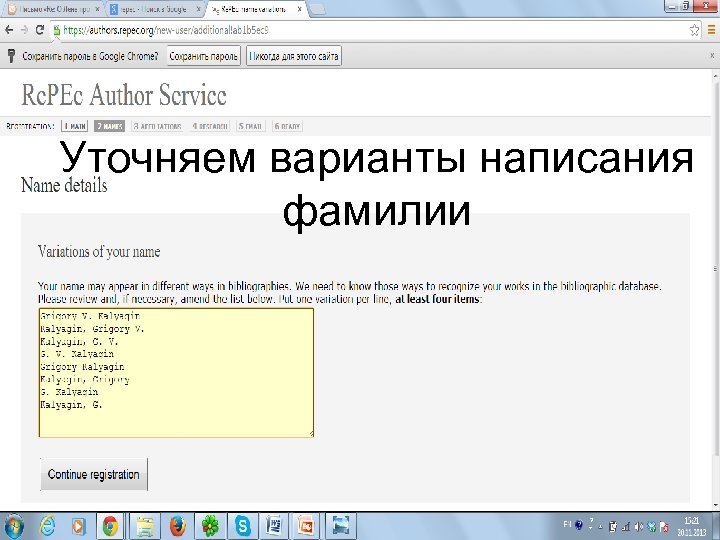
Task: Open Chrome menu hamburger icon
Action: [711, 30]
